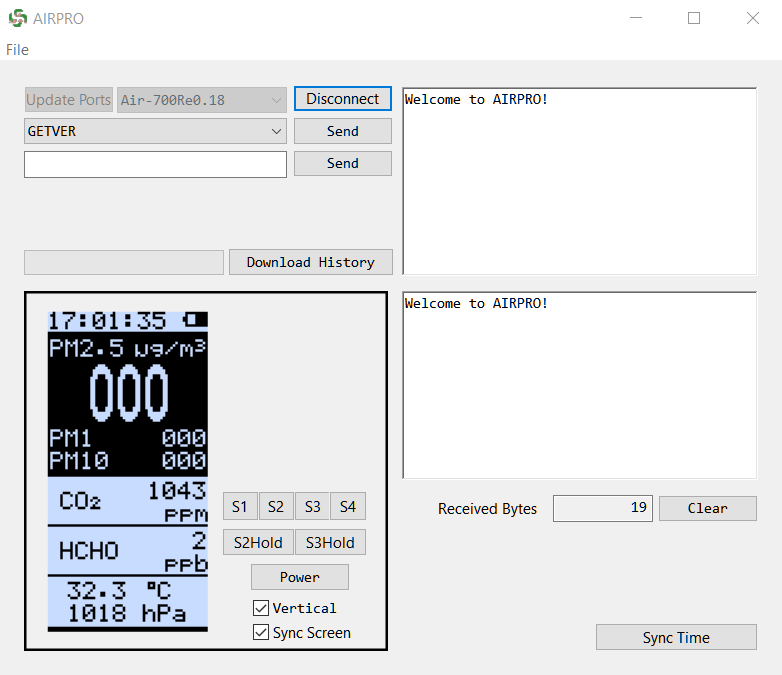Click the Clear button
The height and width of the screenshot is (675, 782).
coord(708,508)
